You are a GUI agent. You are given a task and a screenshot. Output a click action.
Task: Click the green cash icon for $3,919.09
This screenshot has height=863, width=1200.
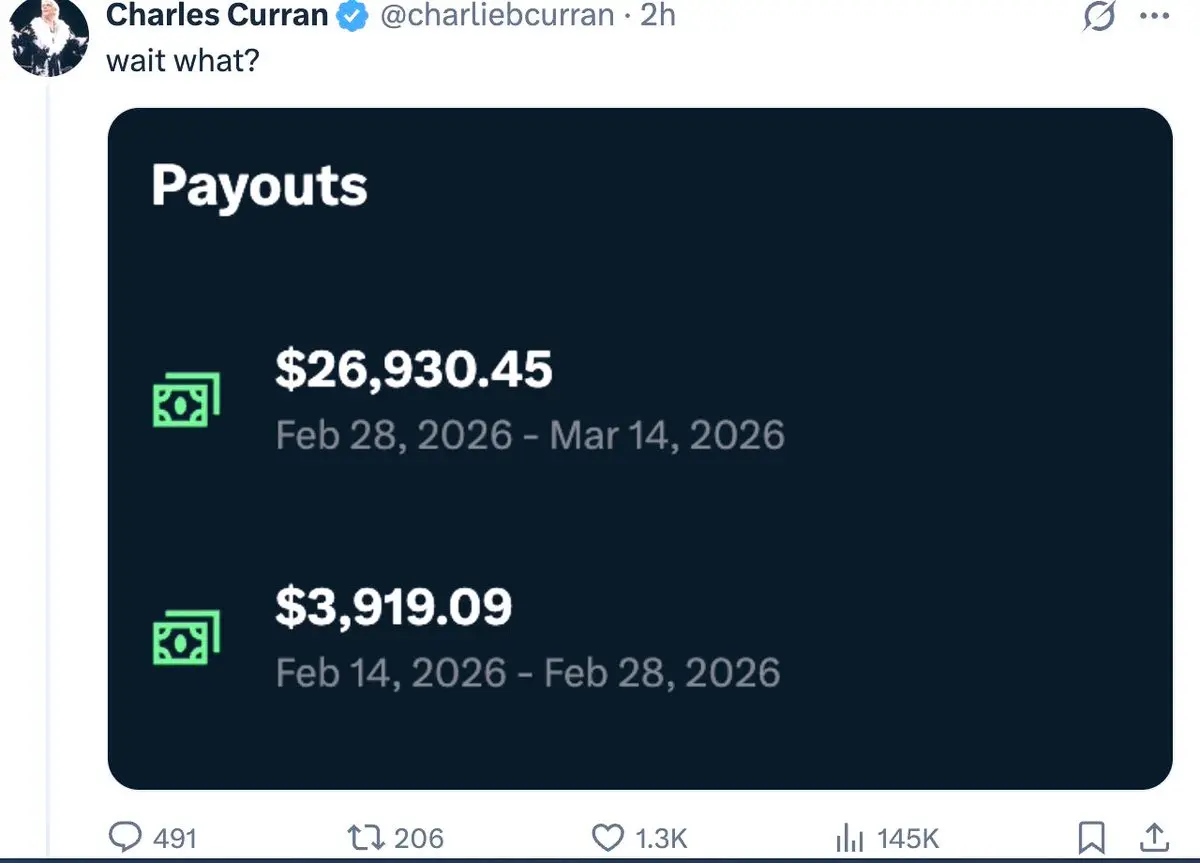(185, 638)
